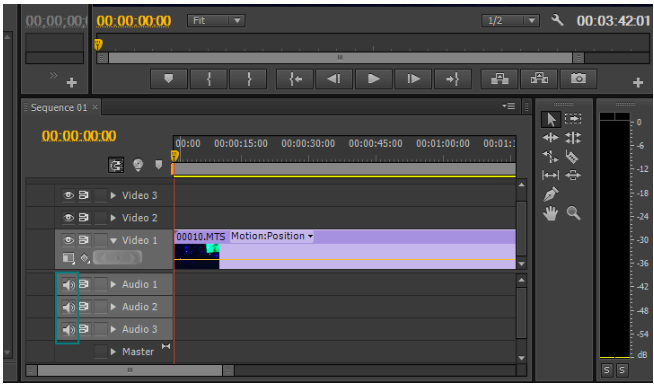Click the Master track output channel icon

166,346
